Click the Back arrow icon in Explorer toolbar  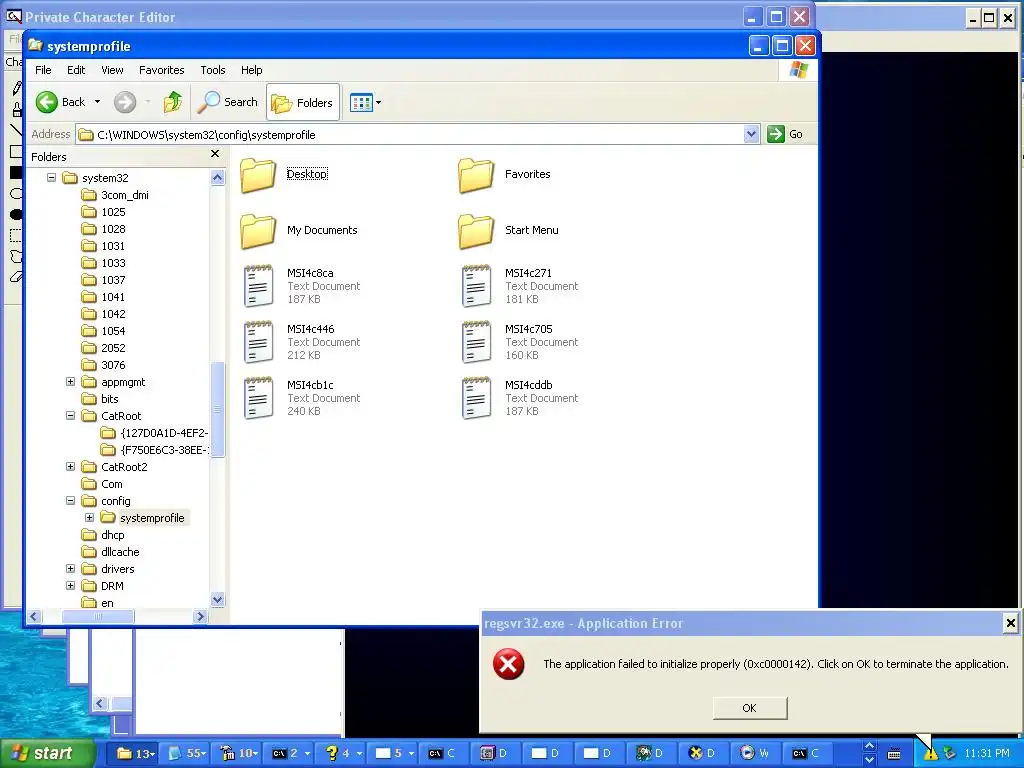click(x=46, y=102)
